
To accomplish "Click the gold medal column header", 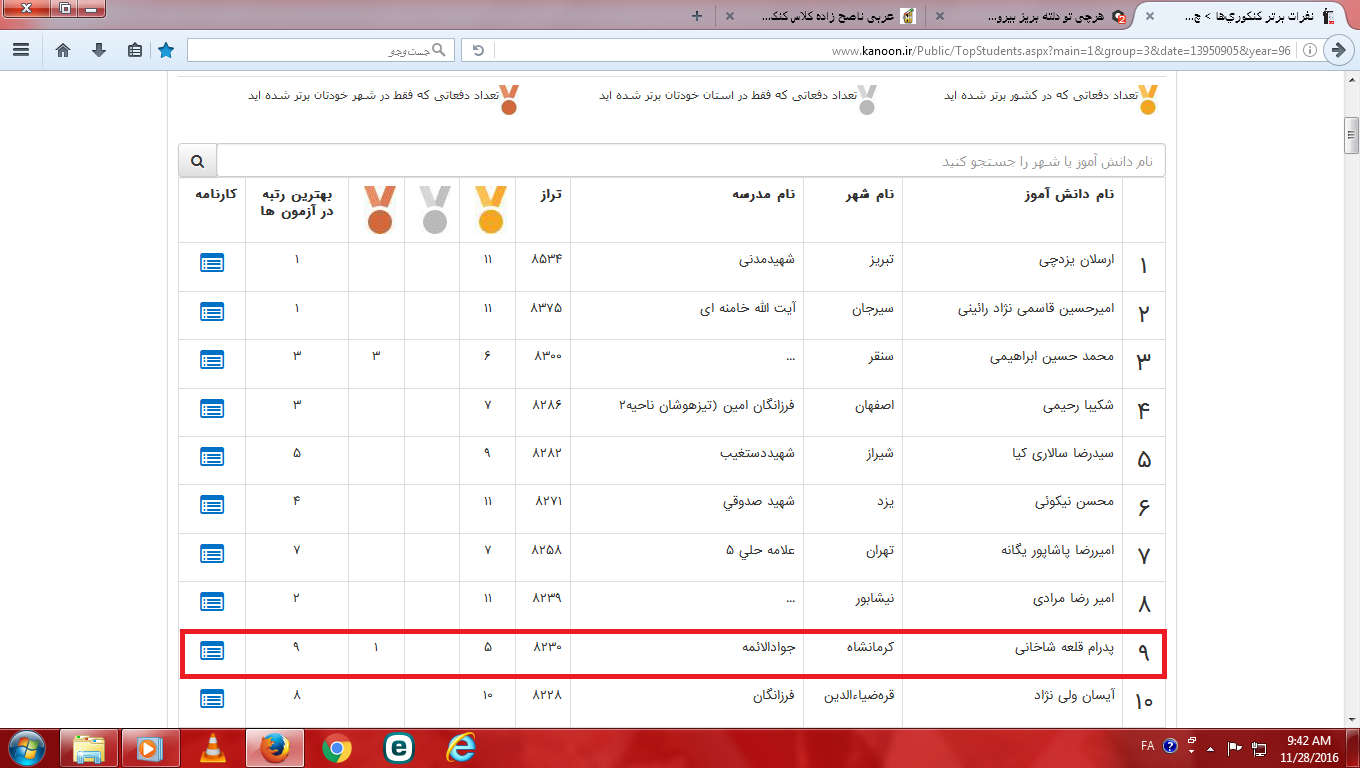I will click(490, 210).
